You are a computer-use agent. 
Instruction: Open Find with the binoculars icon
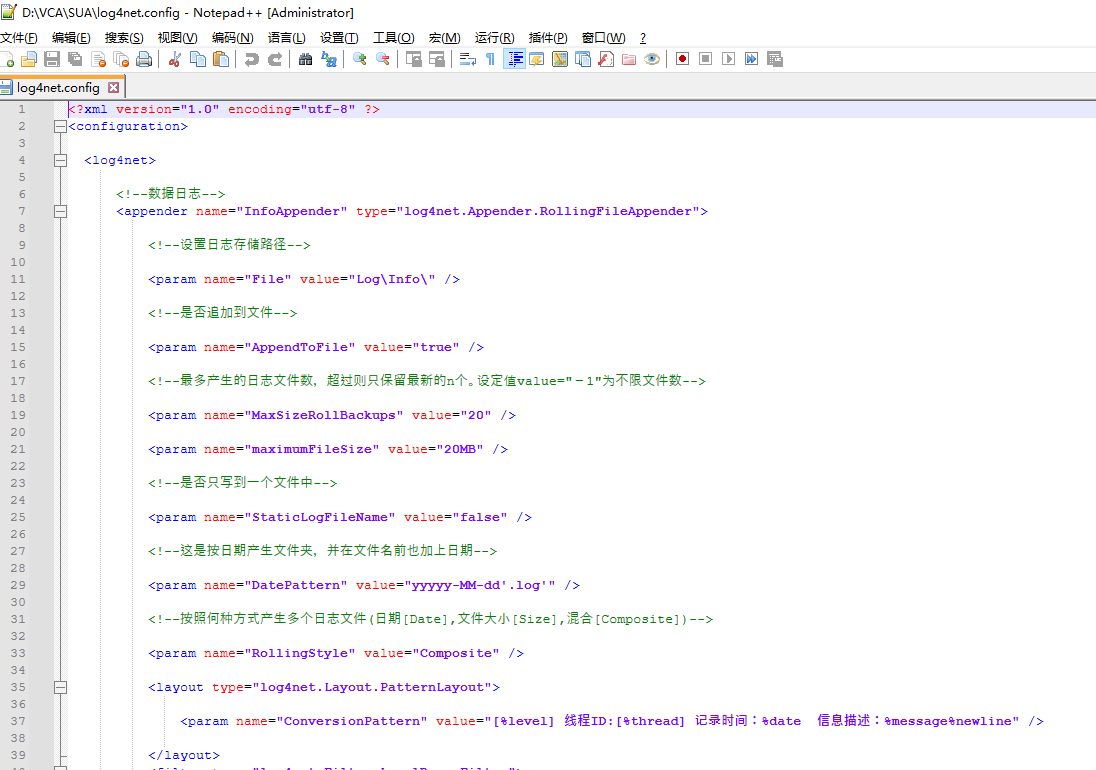point(305,59)
